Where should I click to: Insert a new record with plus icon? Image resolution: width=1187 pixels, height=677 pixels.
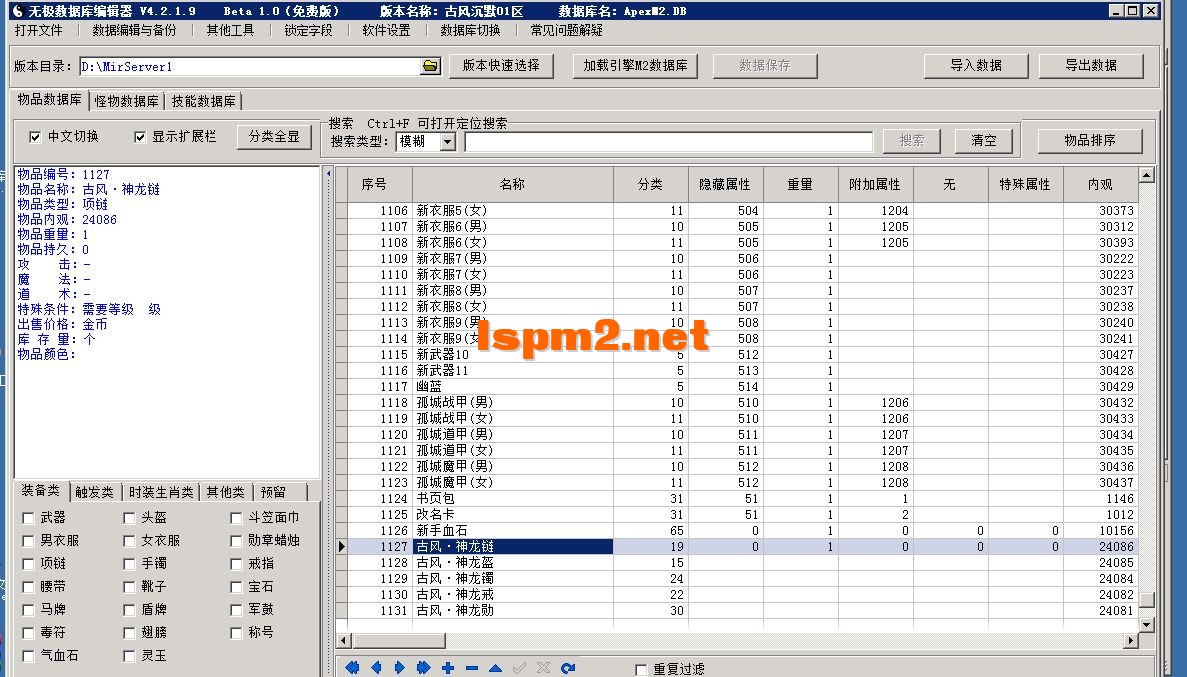pyautogui.click(x=447, y=668)
